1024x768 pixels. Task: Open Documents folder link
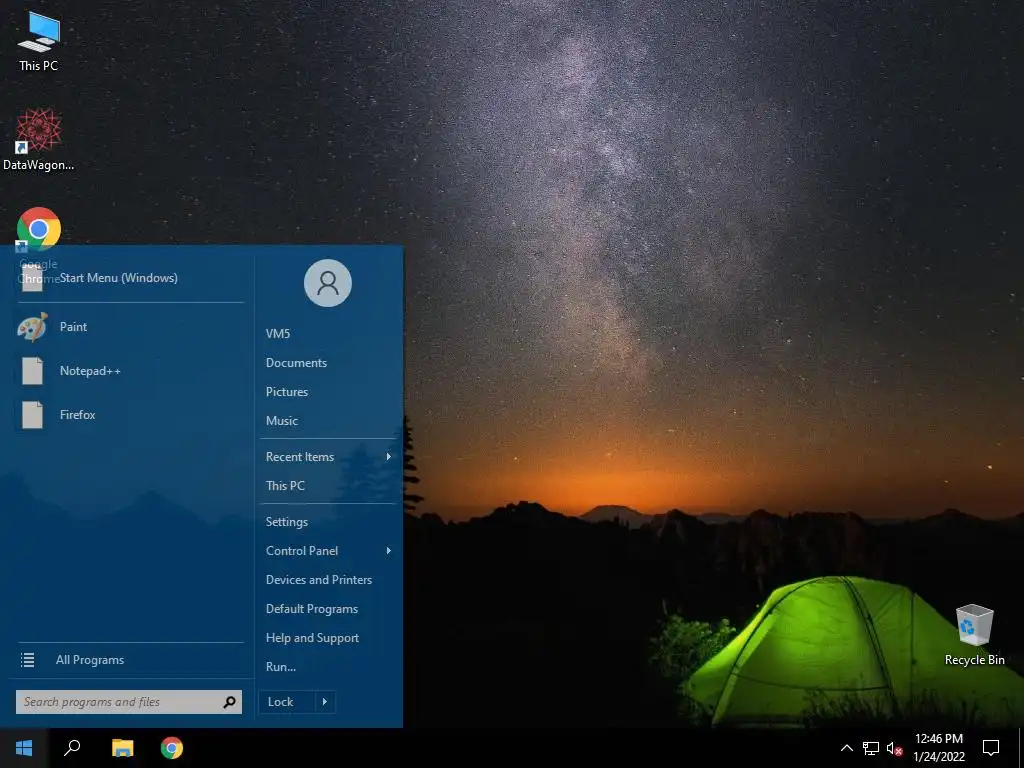click(296, 363)
